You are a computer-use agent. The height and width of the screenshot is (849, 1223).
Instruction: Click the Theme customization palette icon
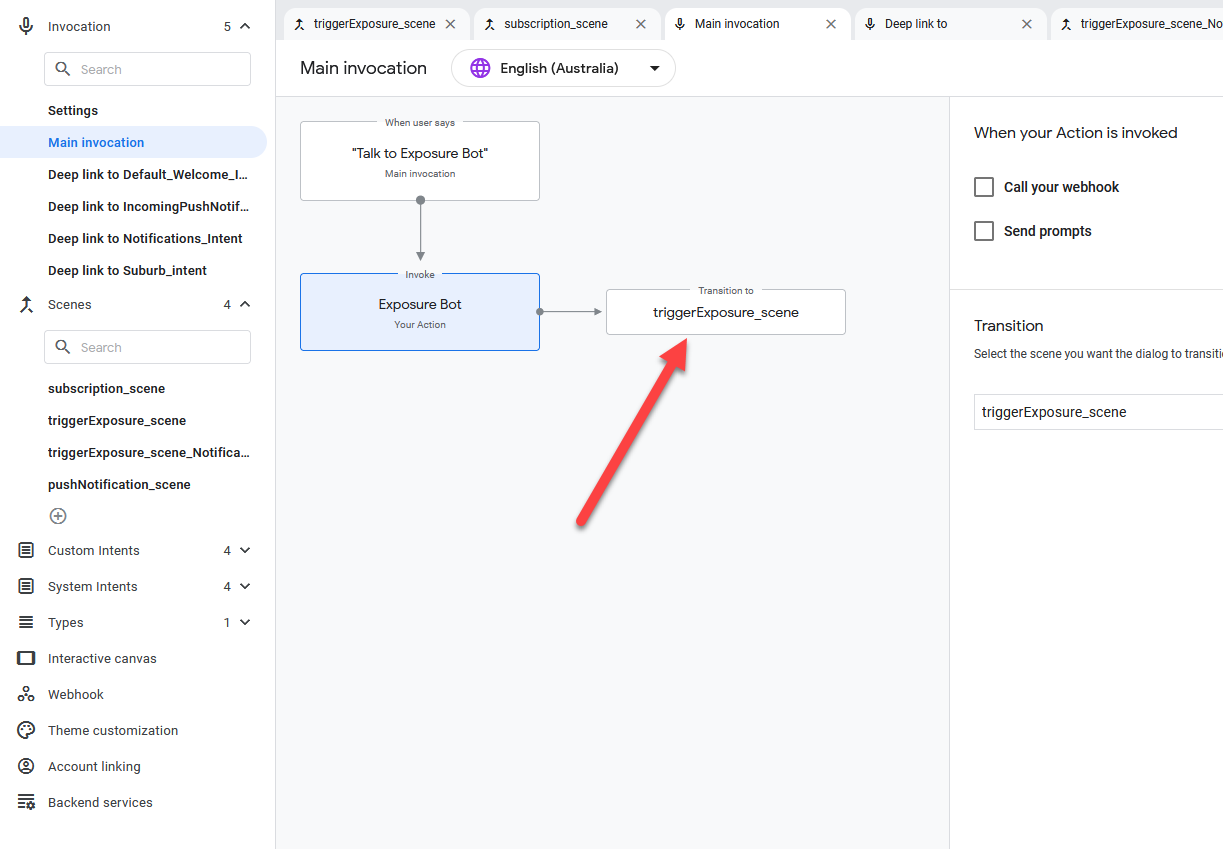click(26, 730)
